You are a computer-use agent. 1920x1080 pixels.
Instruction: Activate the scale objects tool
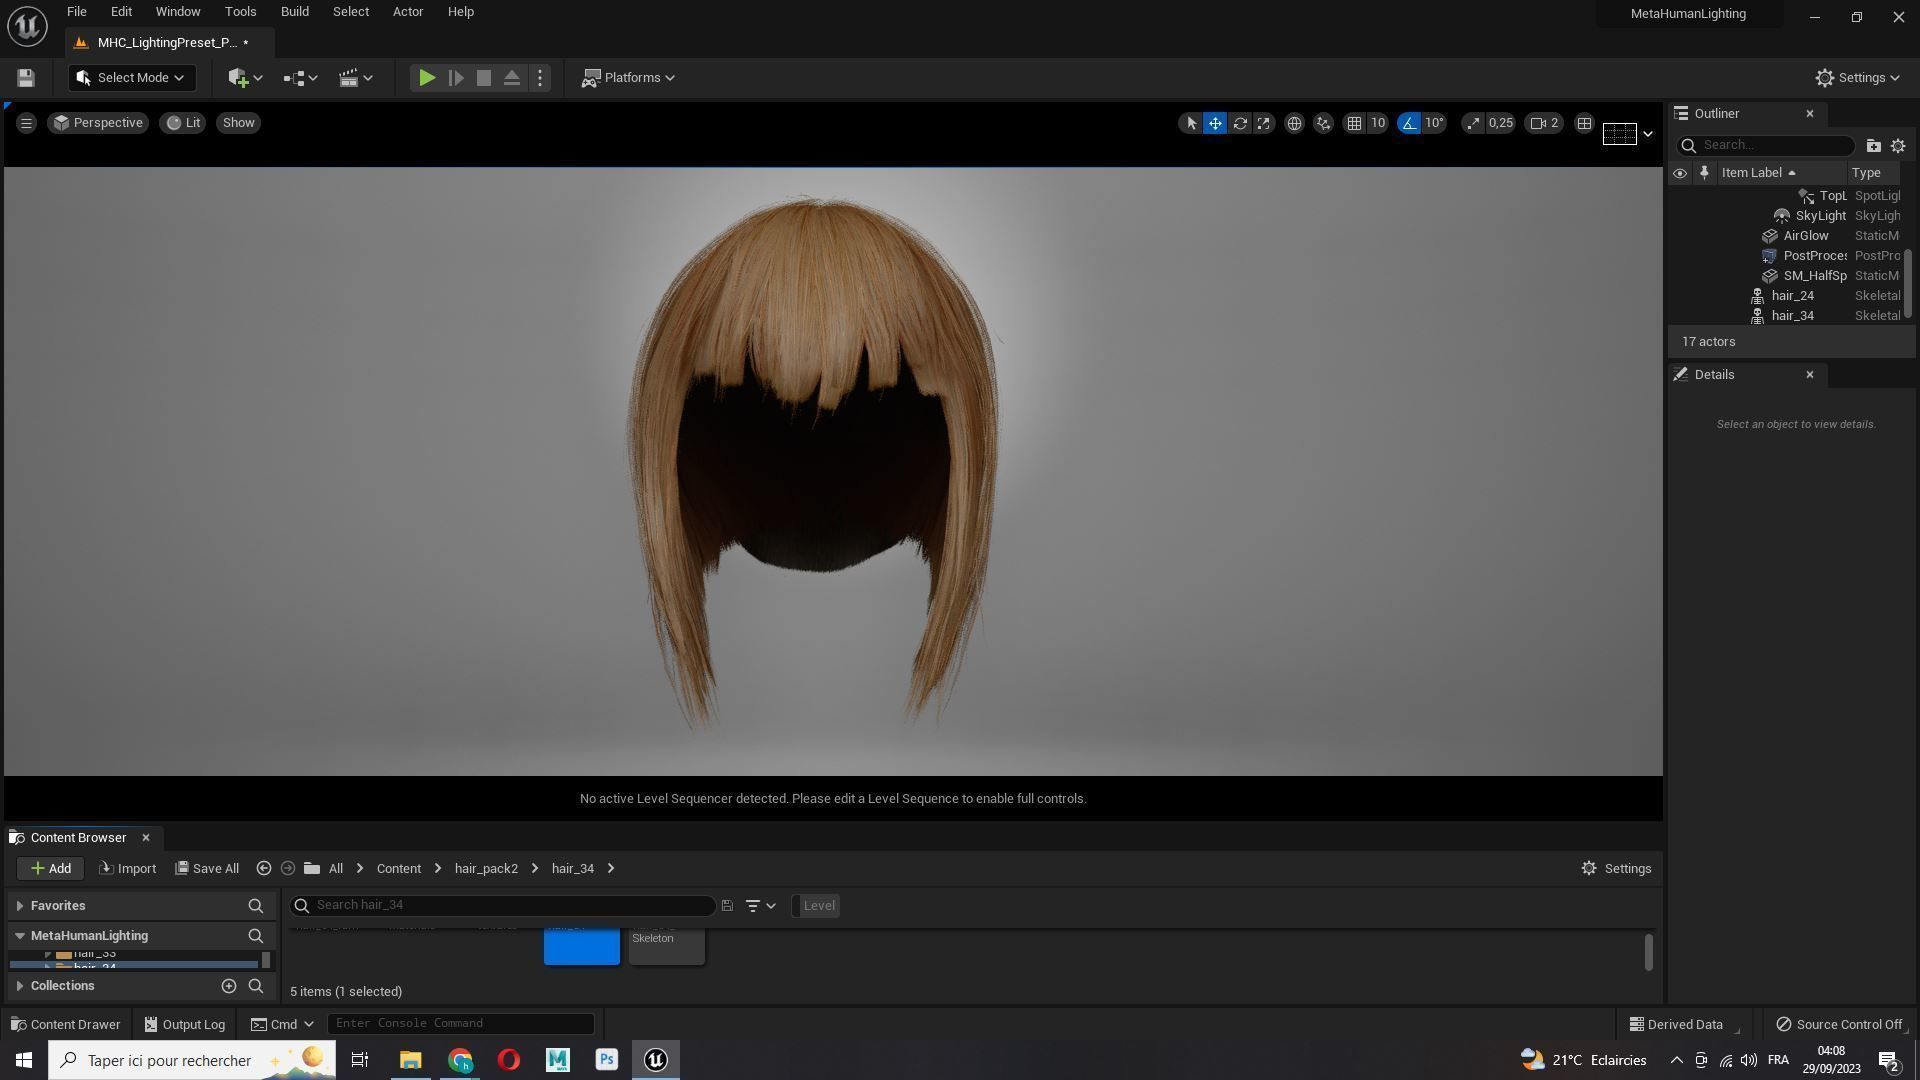coord(1264,123)
